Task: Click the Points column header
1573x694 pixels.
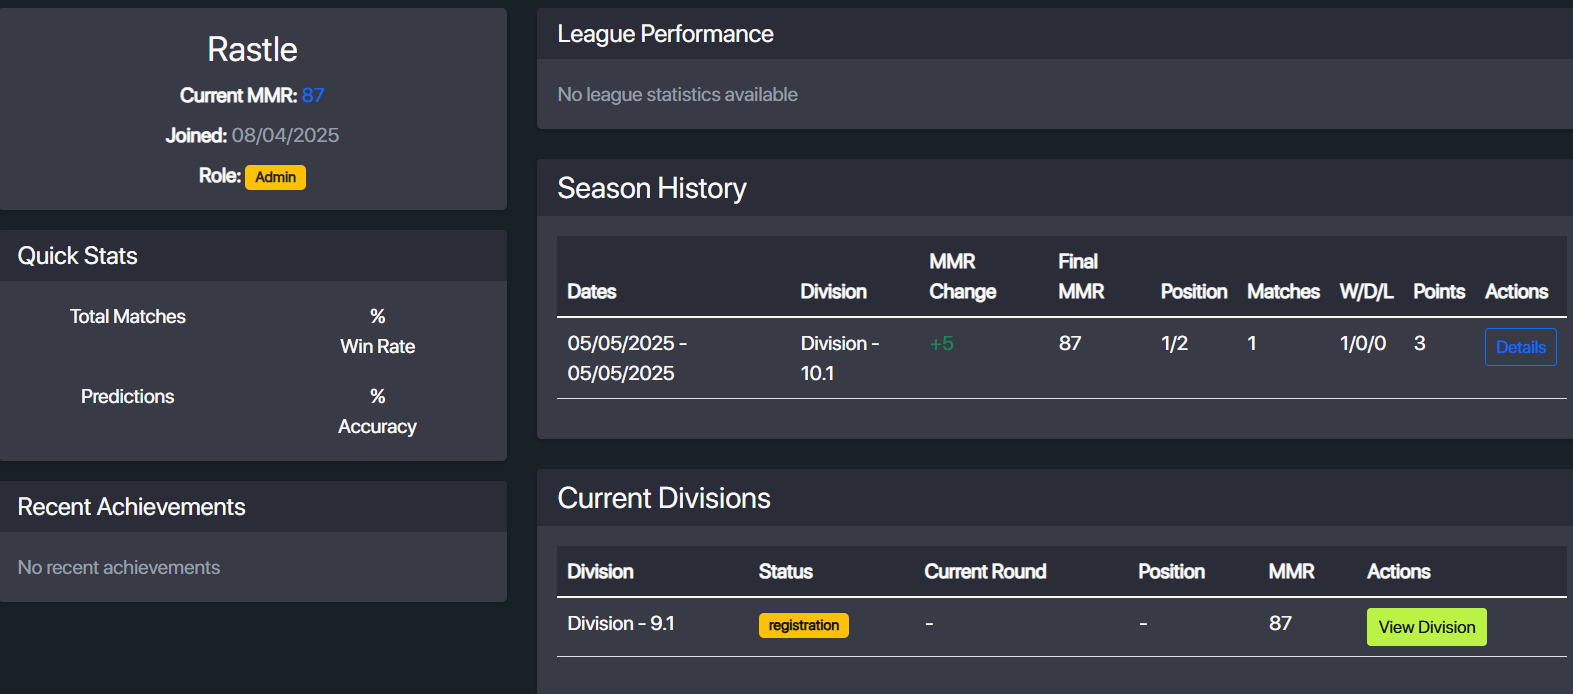Action: pos(1438,291)
